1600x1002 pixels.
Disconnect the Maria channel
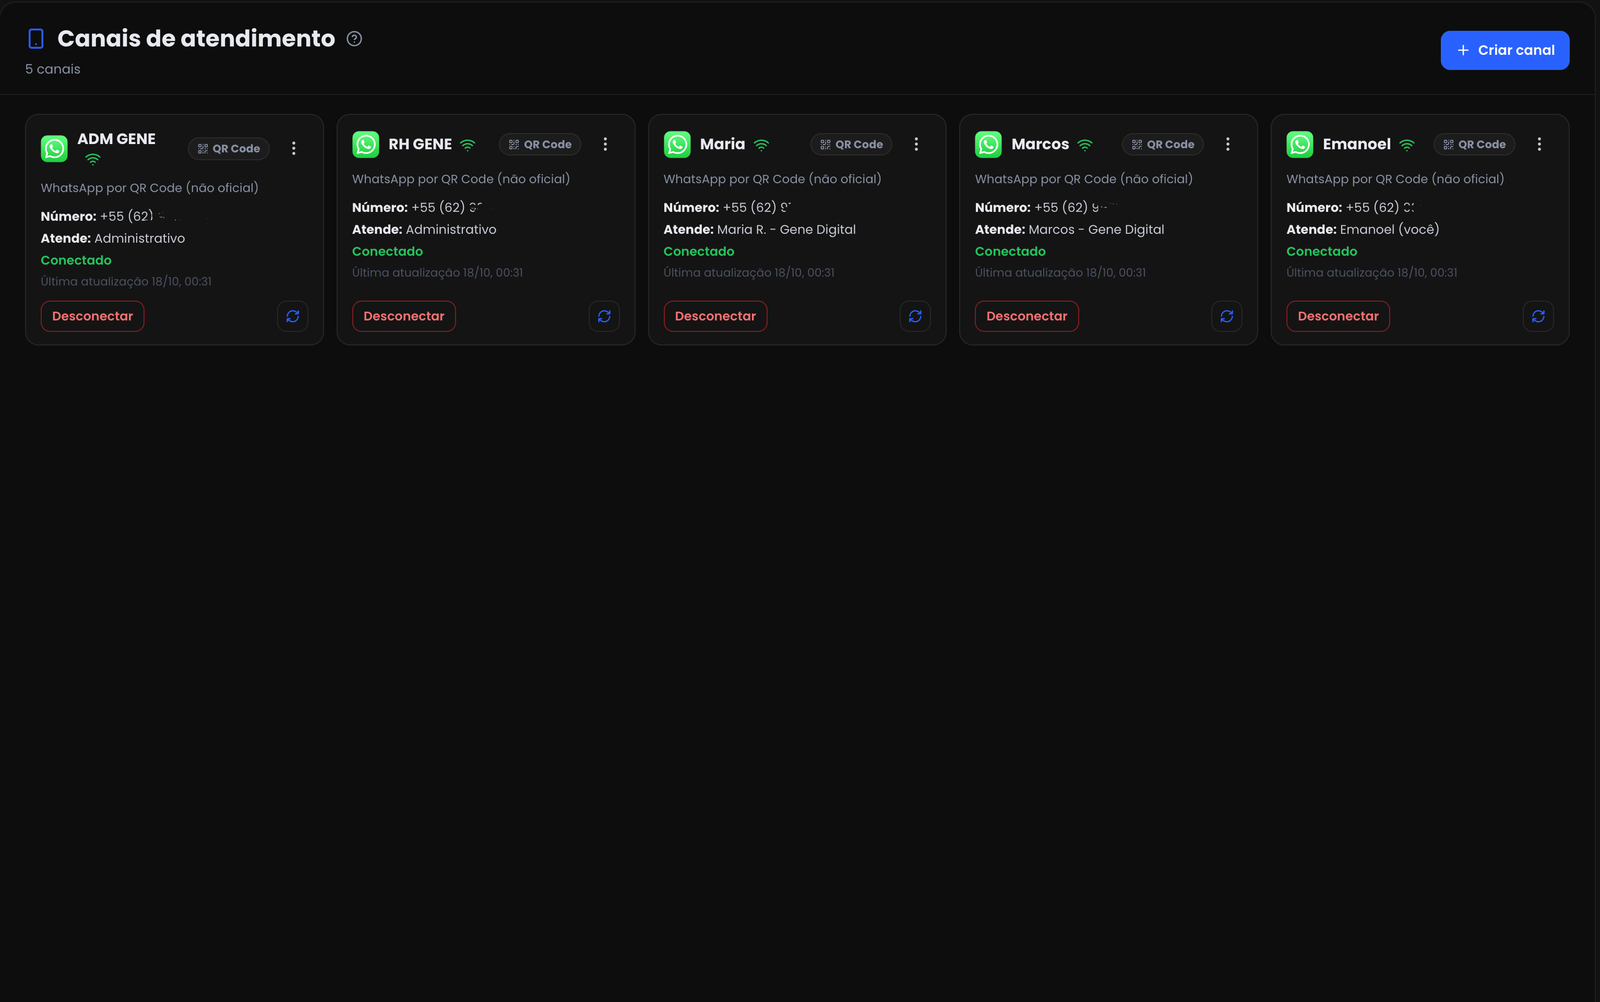click(x=715, y=316)
